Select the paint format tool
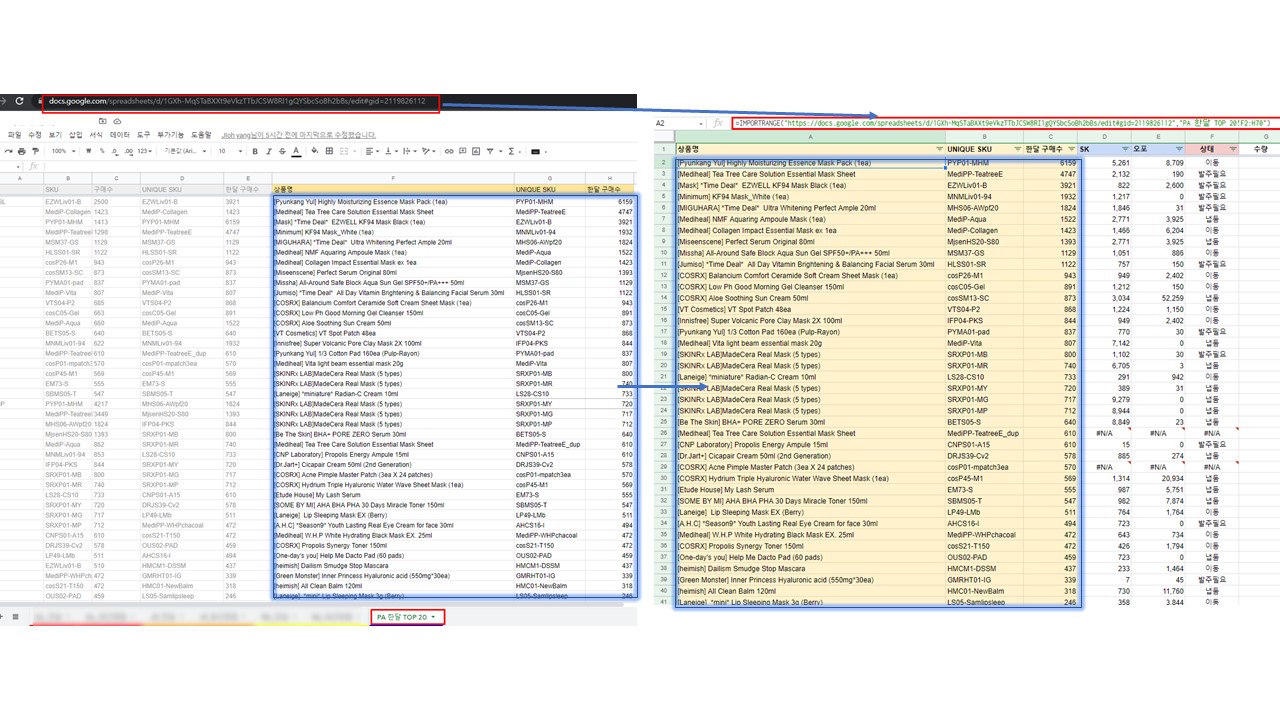Image resolution: width=1280 pixels, height=720 pixels. (35, 151)
